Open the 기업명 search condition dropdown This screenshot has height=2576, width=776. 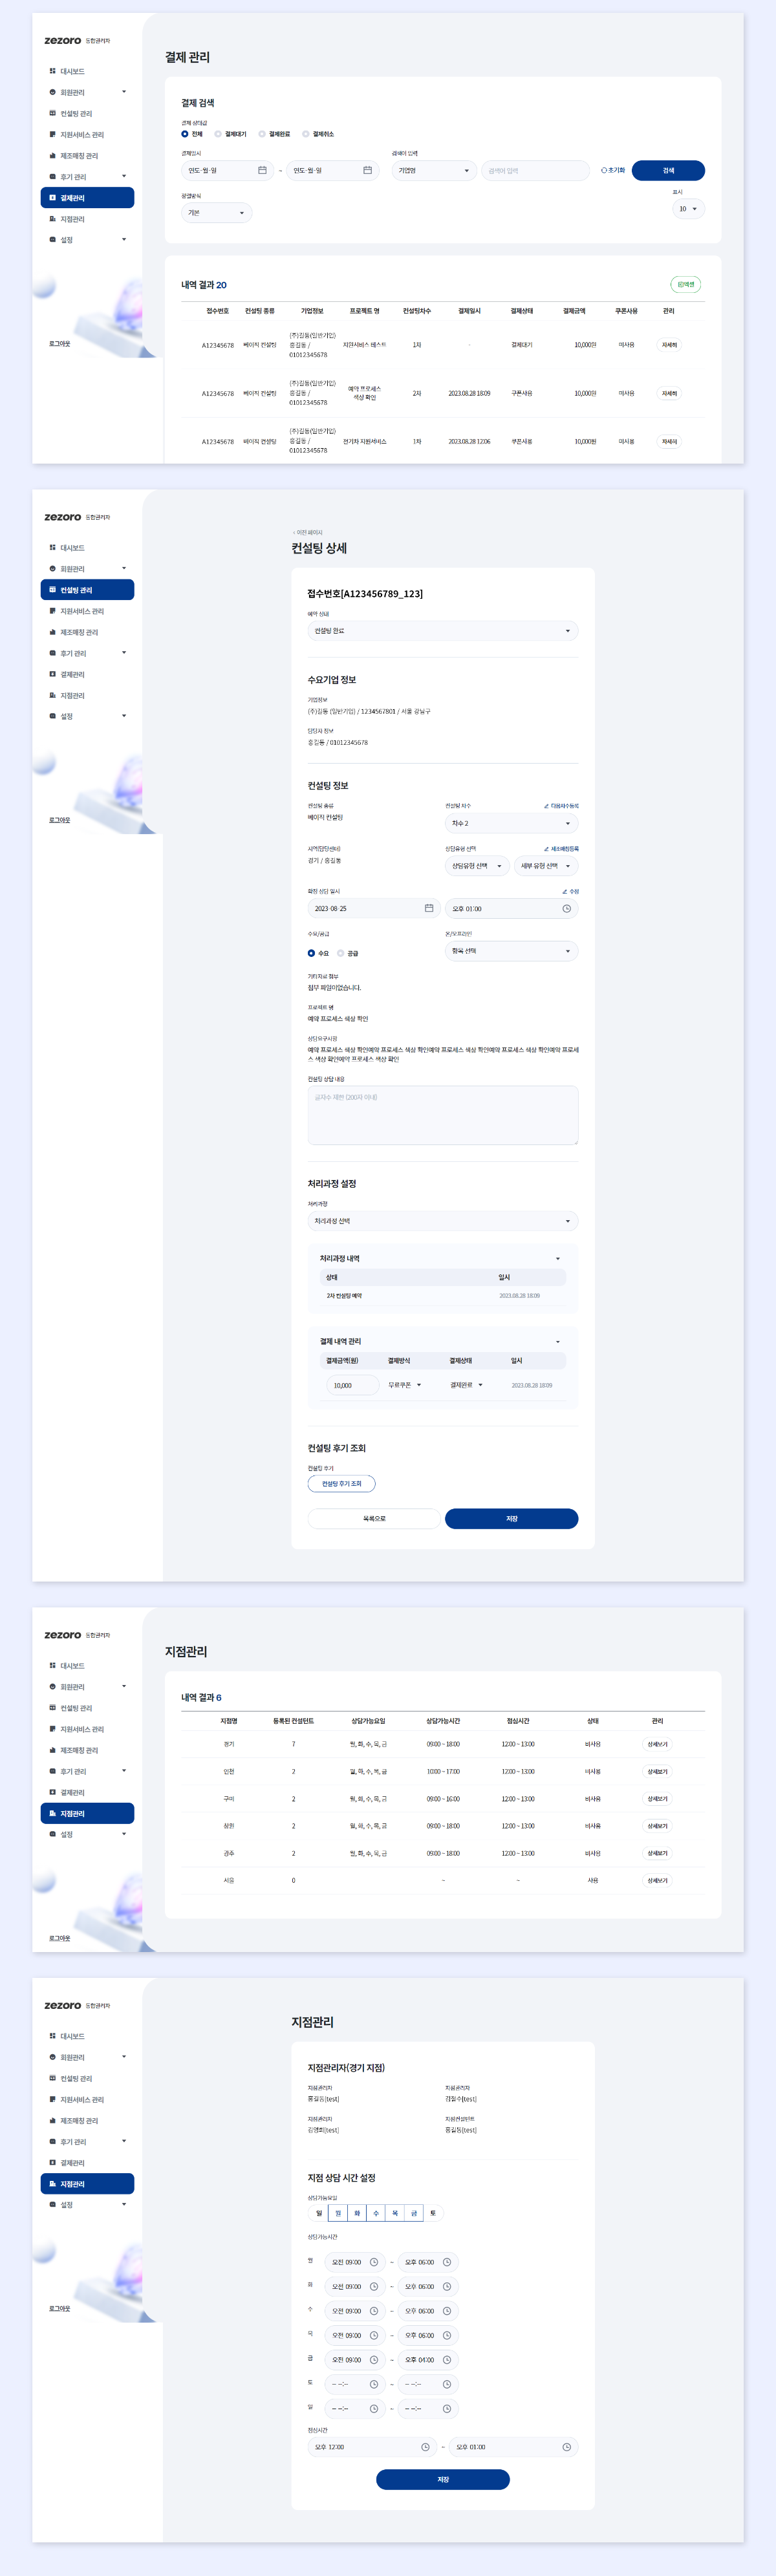pyautogui.click(x=434, y=171)
